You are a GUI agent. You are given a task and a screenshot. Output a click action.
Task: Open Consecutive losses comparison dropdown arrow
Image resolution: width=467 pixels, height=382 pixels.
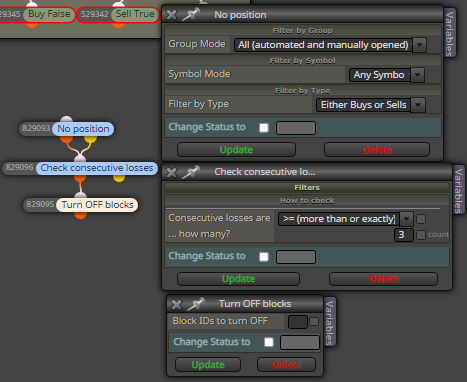(x=407, y=219)
